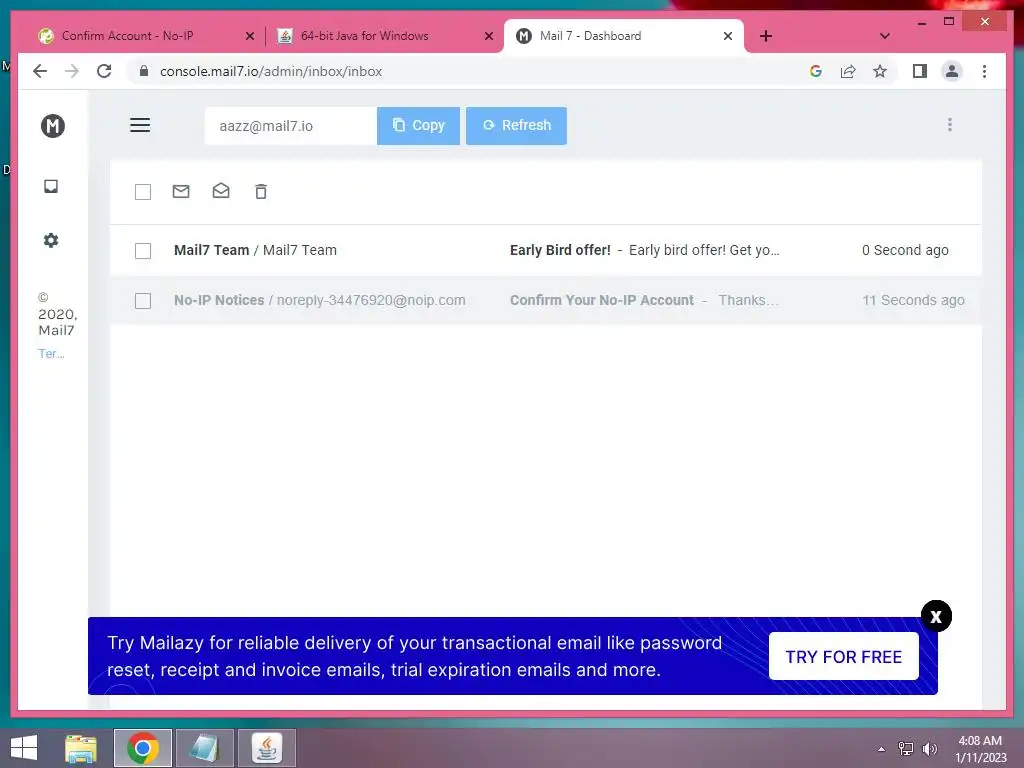
Task: Go forward with browser forward arrow
Action: 72,71
